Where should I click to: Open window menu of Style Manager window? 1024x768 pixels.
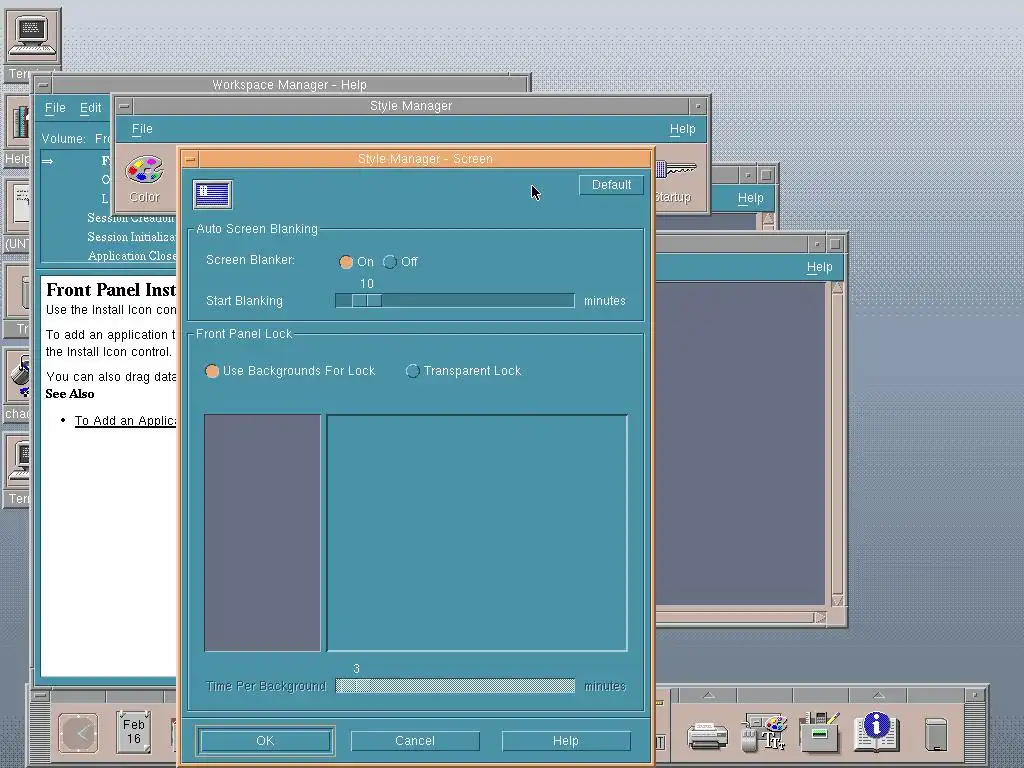coord(124,106)
